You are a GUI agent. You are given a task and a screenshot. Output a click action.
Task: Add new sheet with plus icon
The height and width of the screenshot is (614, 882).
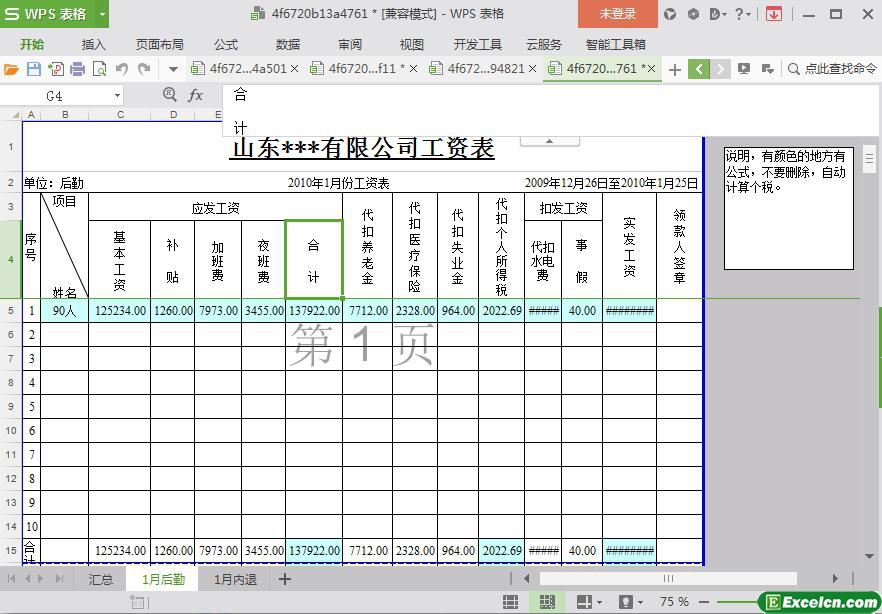(285, 579)
